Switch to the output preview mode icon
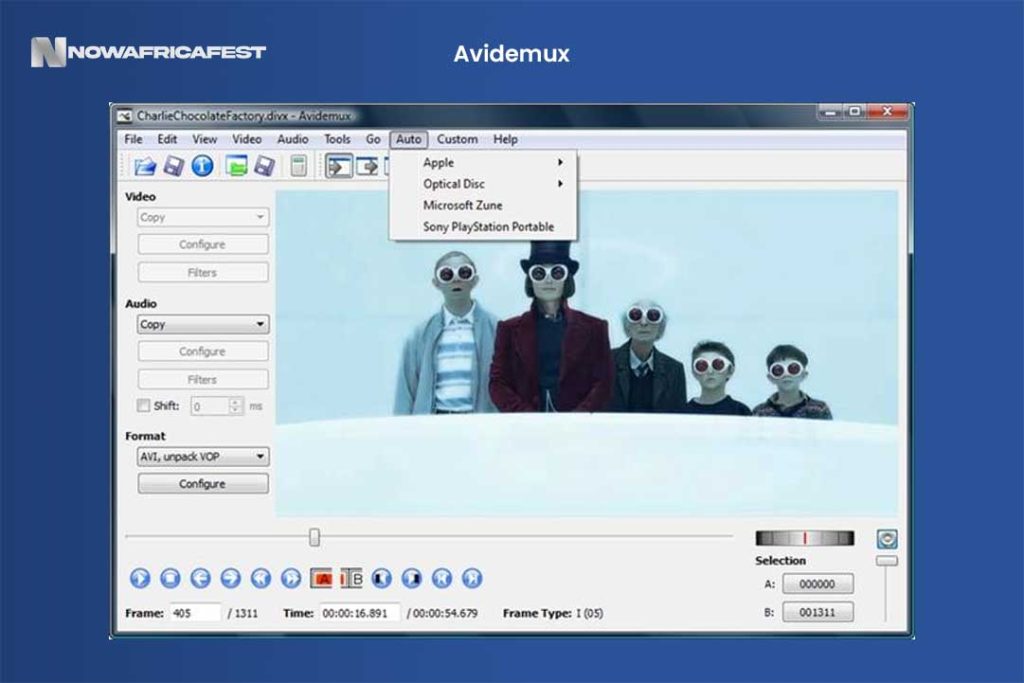Viewport: 1024px width, 683px height. 367,167
